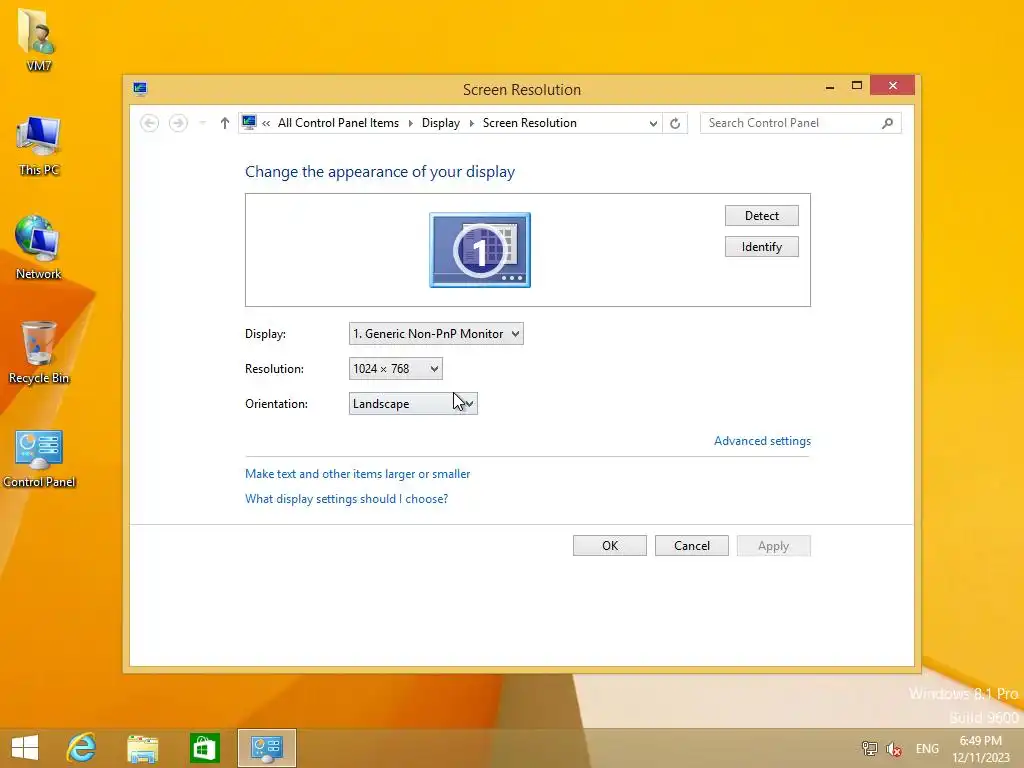Minimize the Screen Resolution window
This screenshot has width=1024, height=768.
[830, 86]
